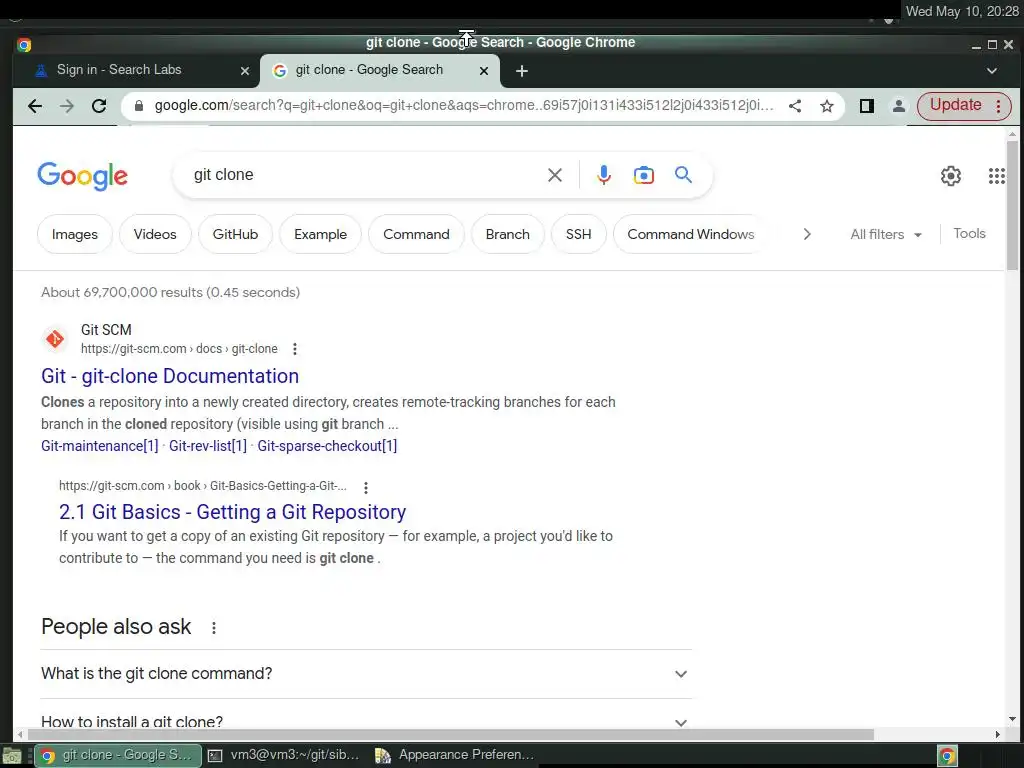Click the address bar URL
The height and width of the screenshot is (768, 1024).
tap(464, 106)
